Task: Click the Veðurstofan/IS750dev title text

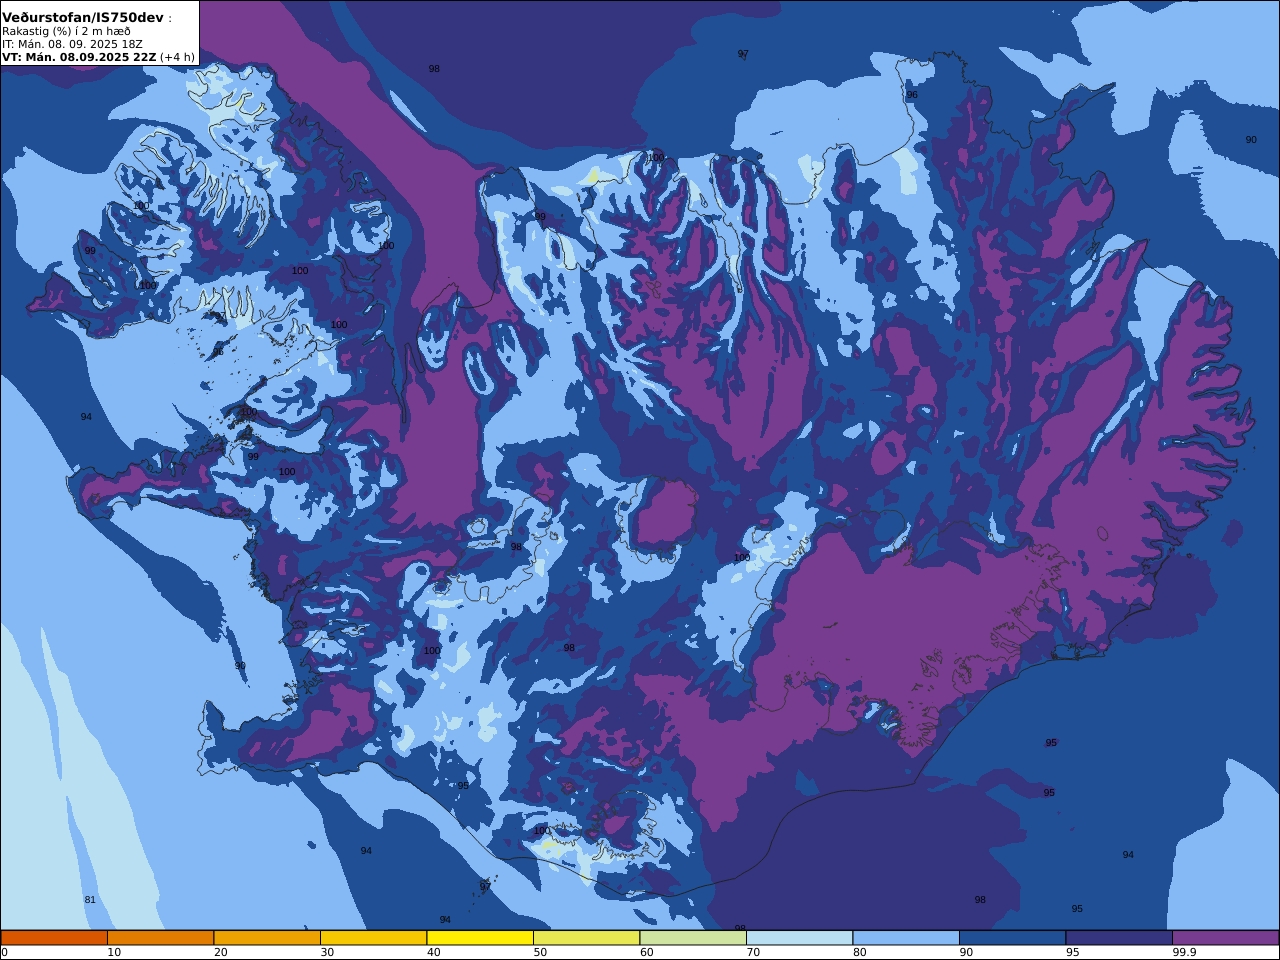Action: click(83, 18)
